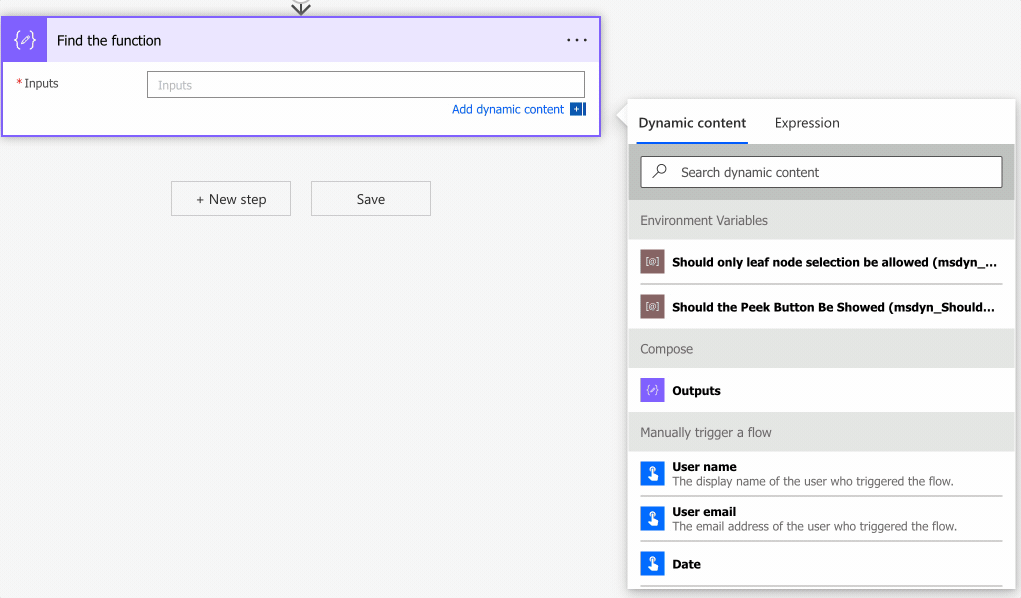Insert the Outputs dynamic value
This screenshot has height=598, width=1021.
(x=697, y=391)
